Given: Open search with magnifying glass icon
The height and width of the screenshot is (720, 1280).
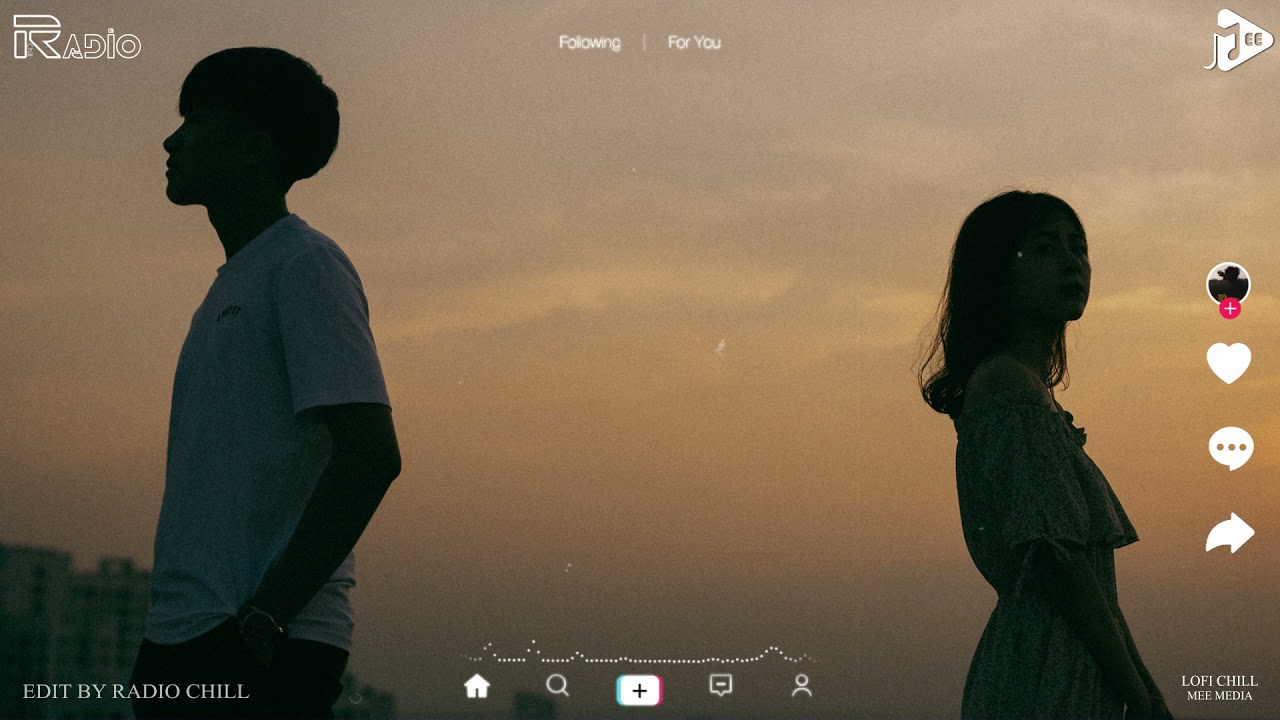Looking at the screenshot, I should coord(558,686).
